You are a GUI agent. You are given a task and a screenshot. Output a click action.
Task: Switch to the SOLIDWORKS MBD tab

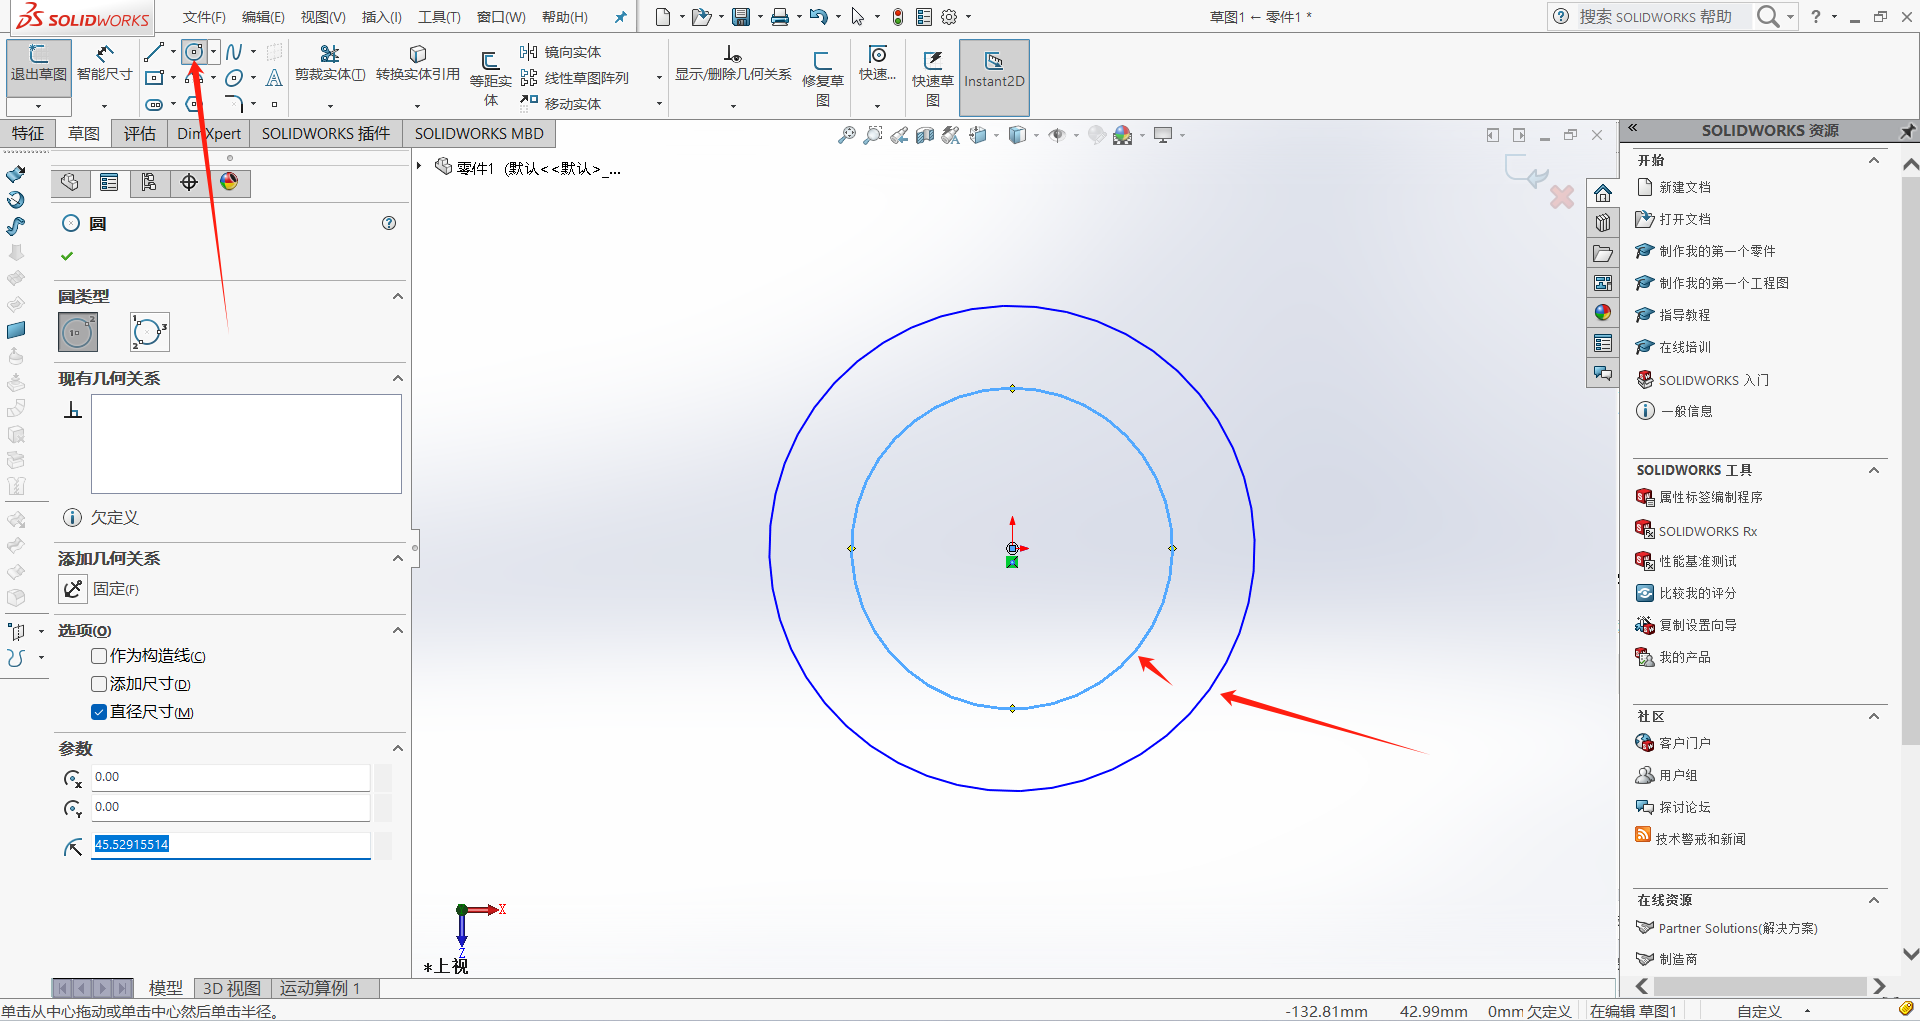pos(479,133)
